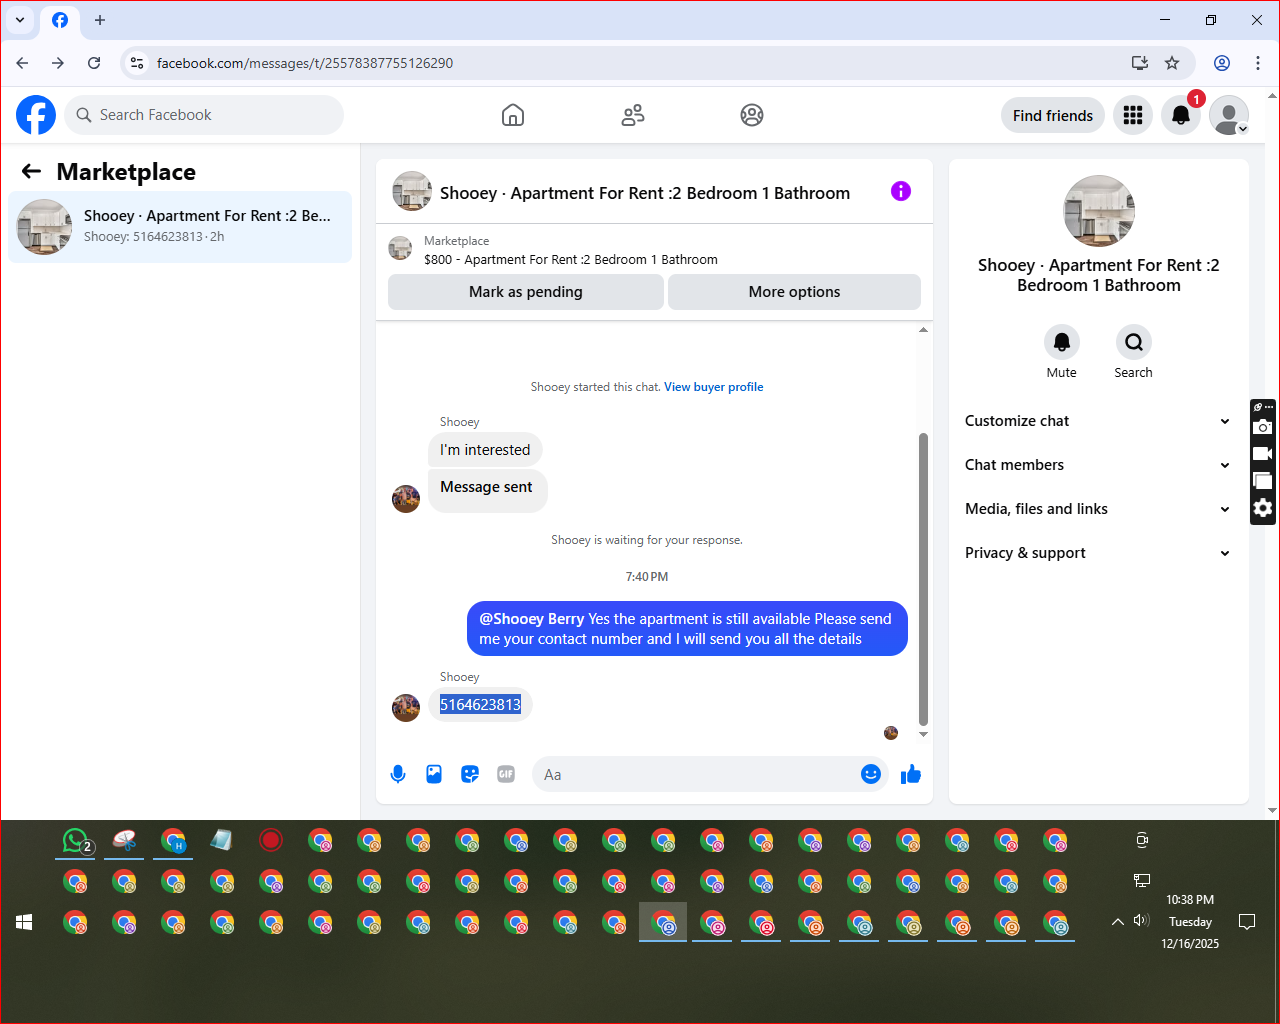
Task: Reload the Facebook page
Action: click(x=94, y=63)
